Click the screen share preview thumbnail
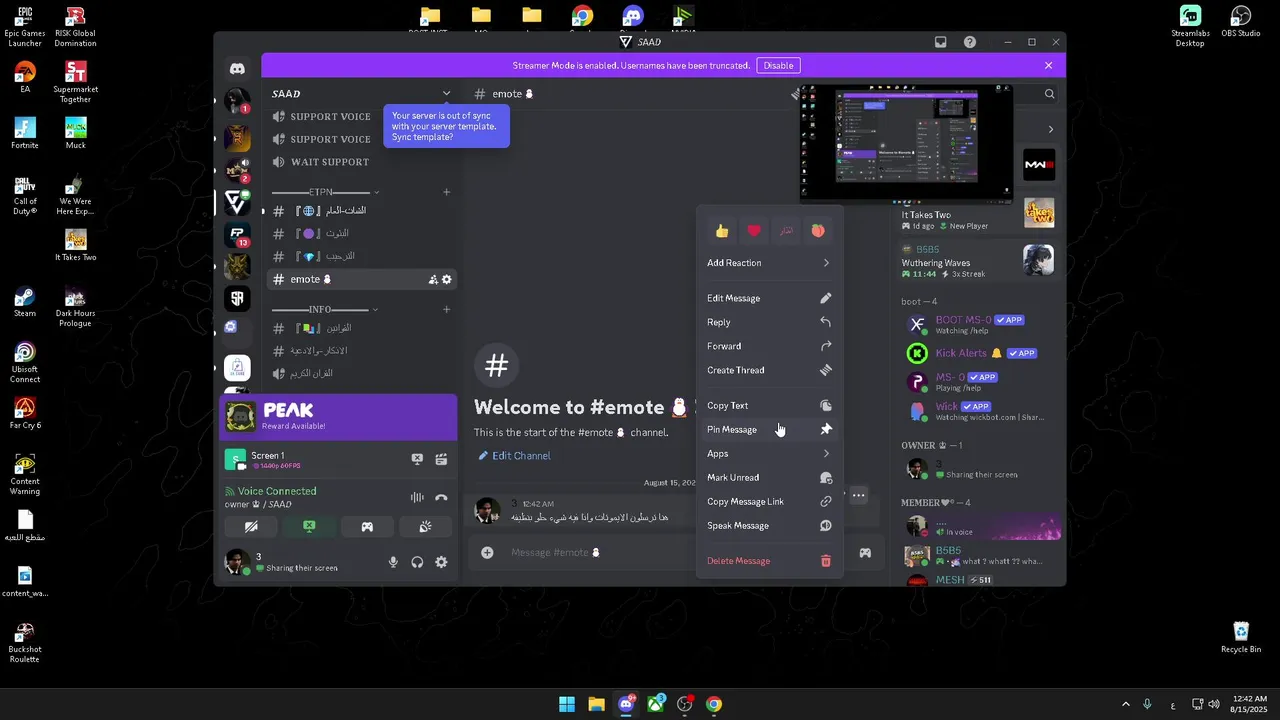This screenshot has width=1280, height=720. pyautogui.click(x=906, y=143)
